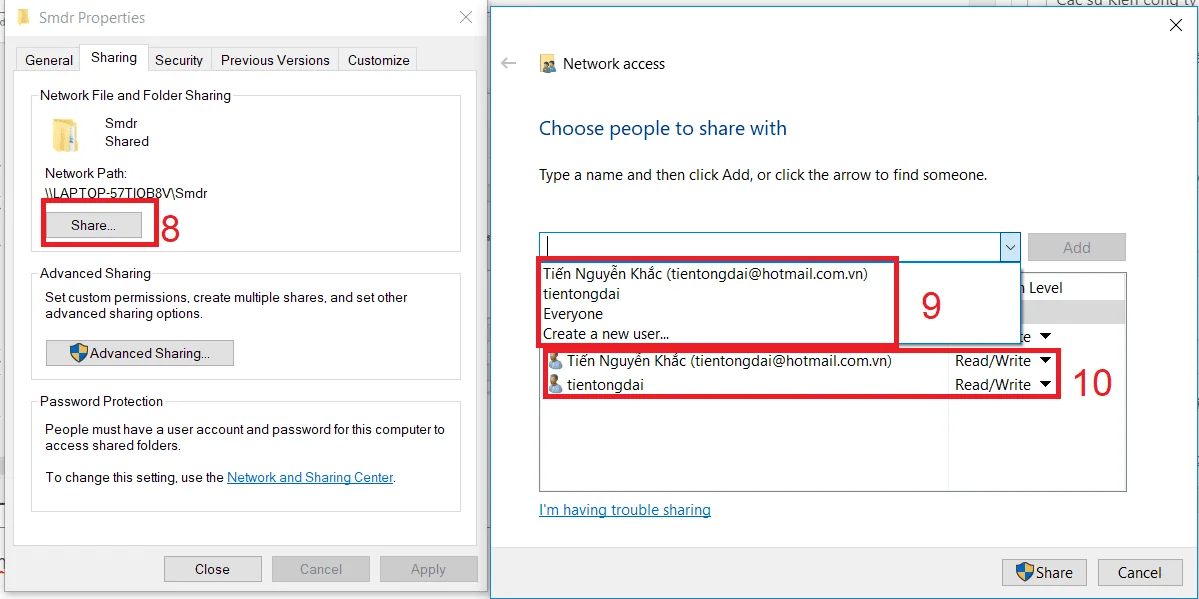Screen dimensions: 1199x599
Task: Switch to Previous Versions tab
Action: pyautogui.click(x=275, y=60)
